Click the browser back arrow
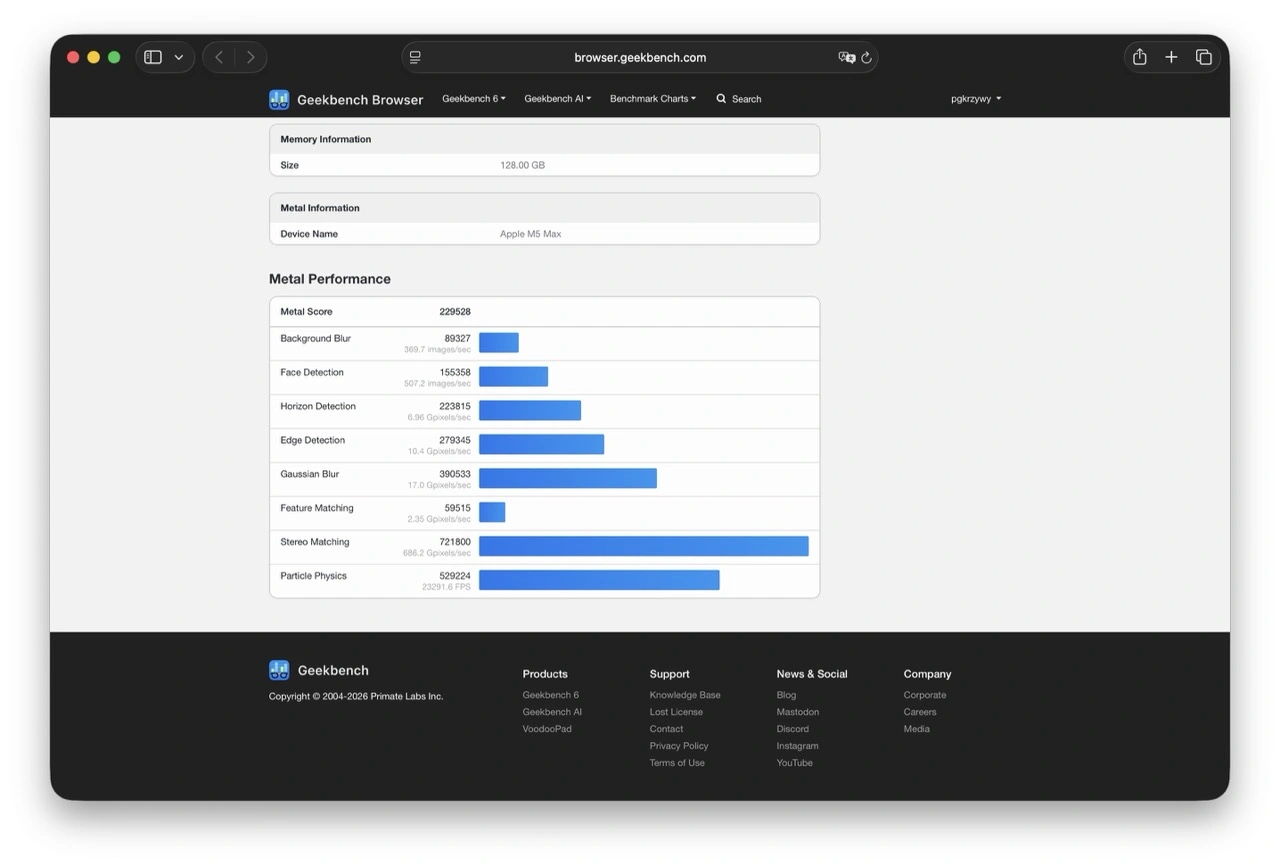Screen dimensions: 1280x866 click(x=219, y=57)
